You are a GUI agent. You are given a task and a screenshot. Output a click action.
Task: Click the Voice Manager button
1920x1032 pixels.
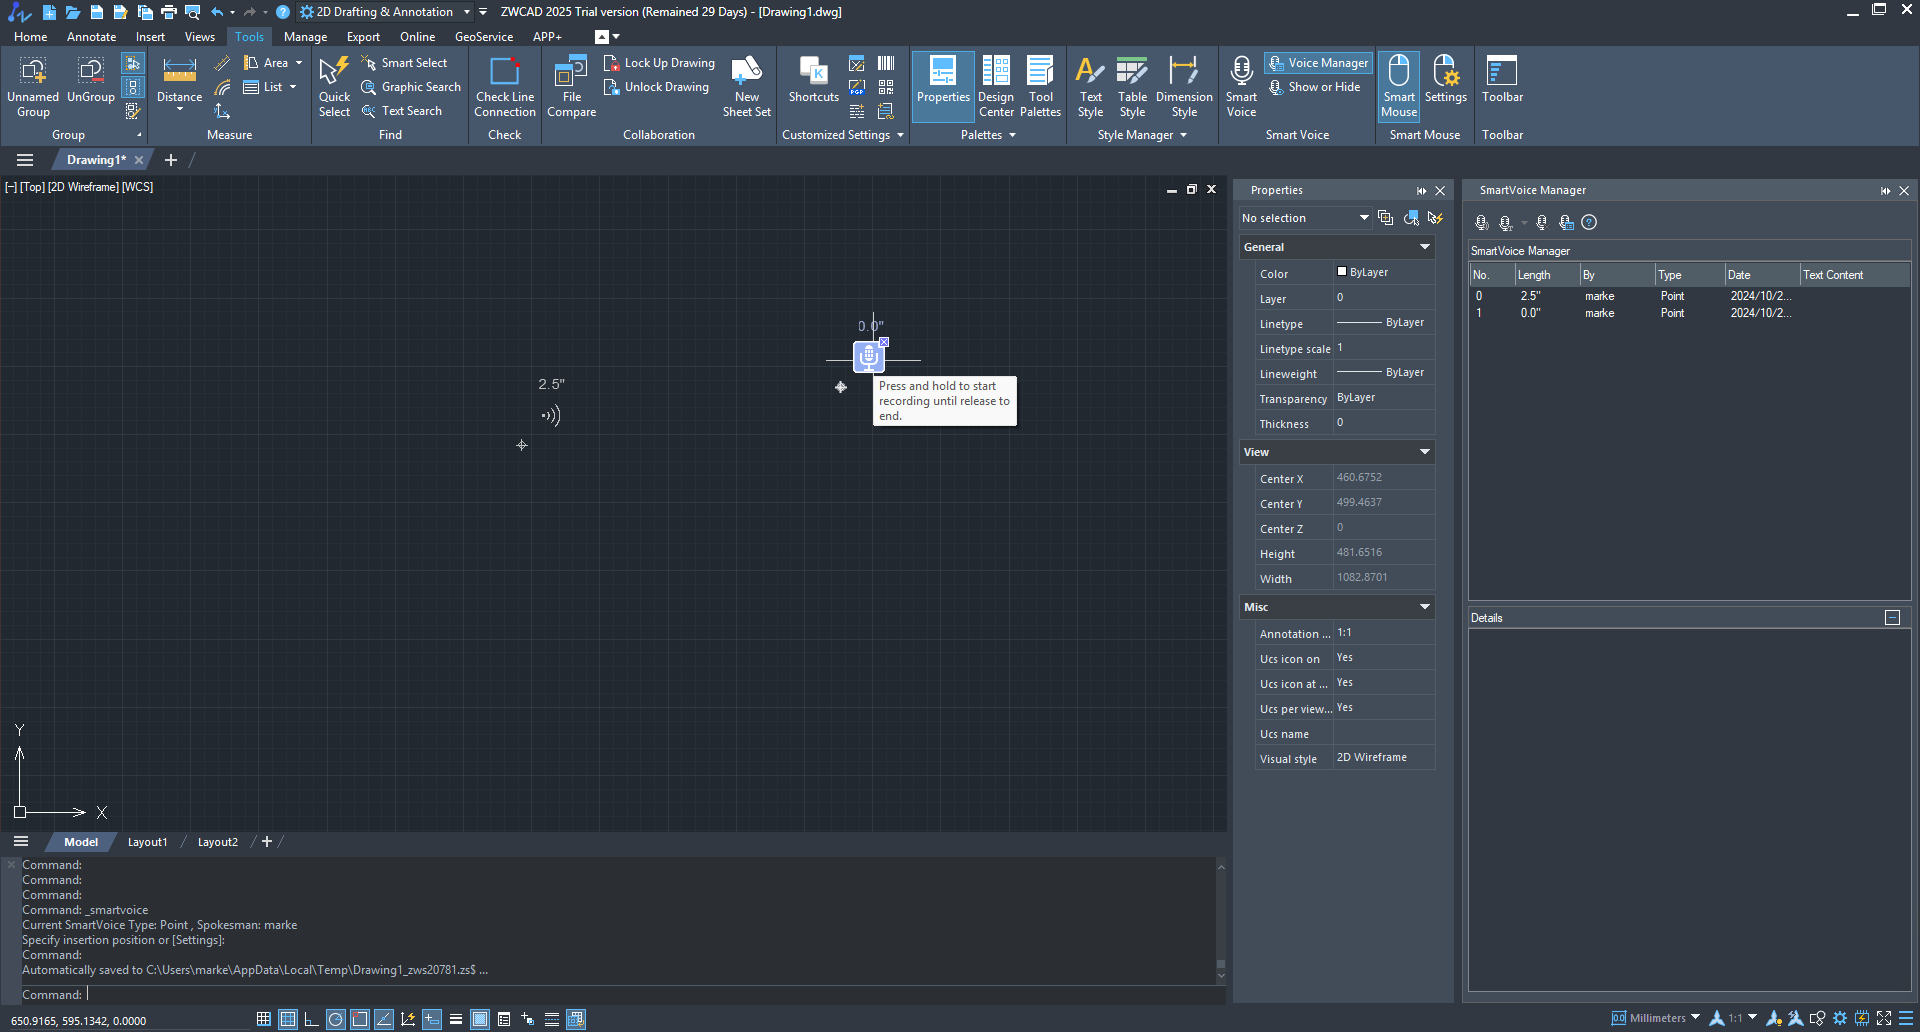pyautogui.click(x=1318, y=63)
